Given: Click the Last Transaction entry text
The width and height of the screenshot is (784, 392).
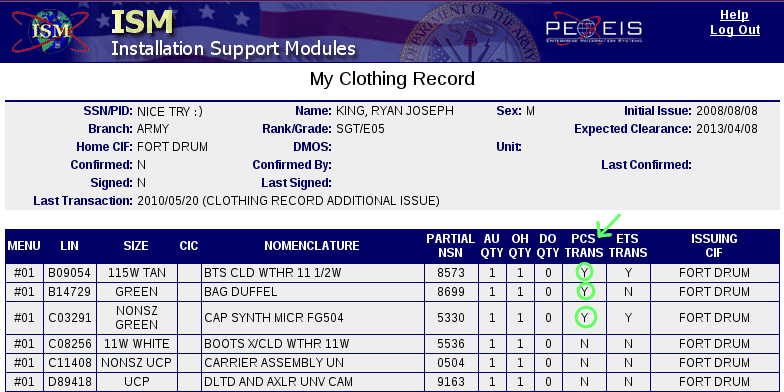Looking at the screenshot, I should (x=288, y=201).
